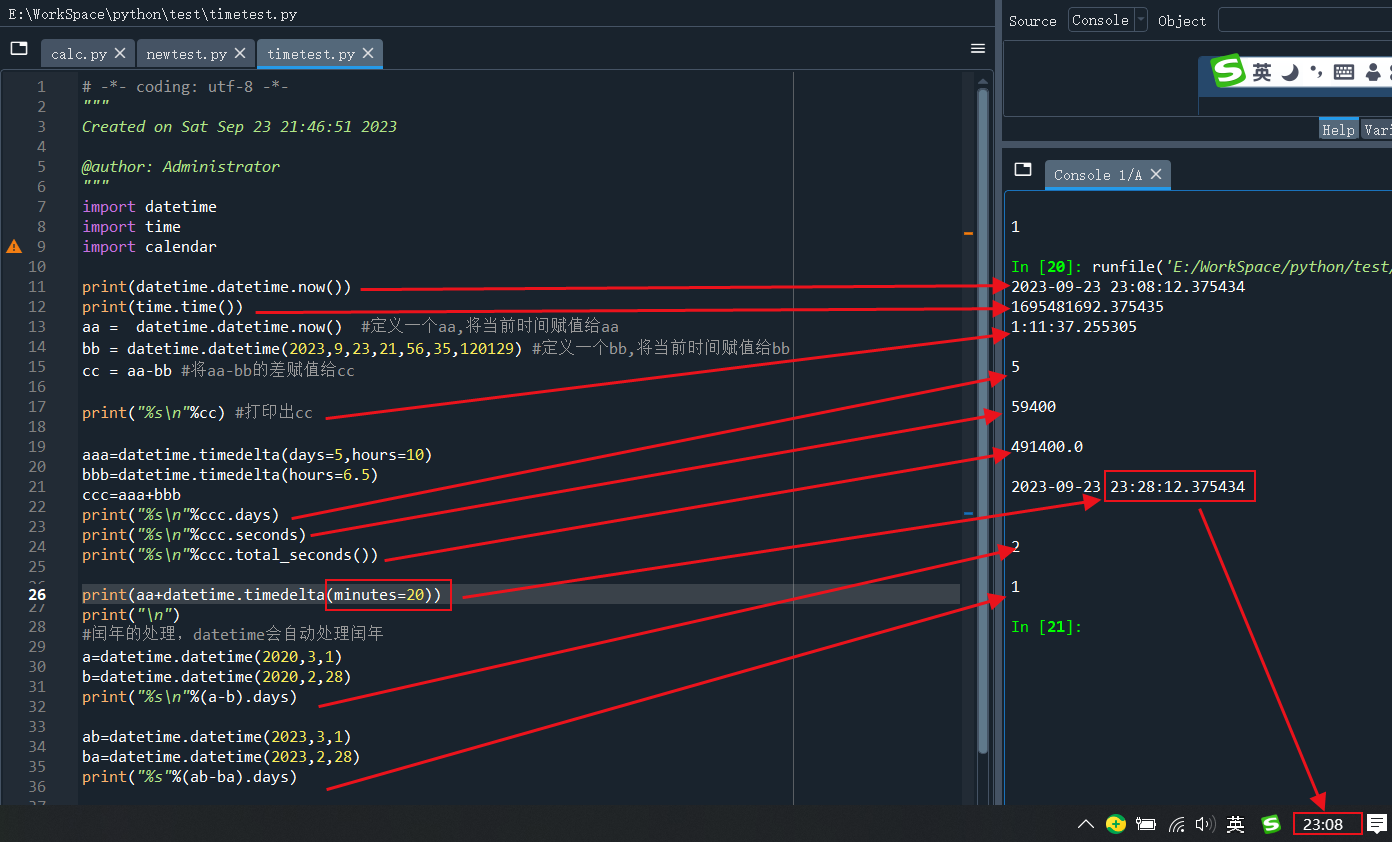Viewport: 1392px width, 842px height.
Task: Click the console output '1695481692.375435'
Action: pos(1087,306)
